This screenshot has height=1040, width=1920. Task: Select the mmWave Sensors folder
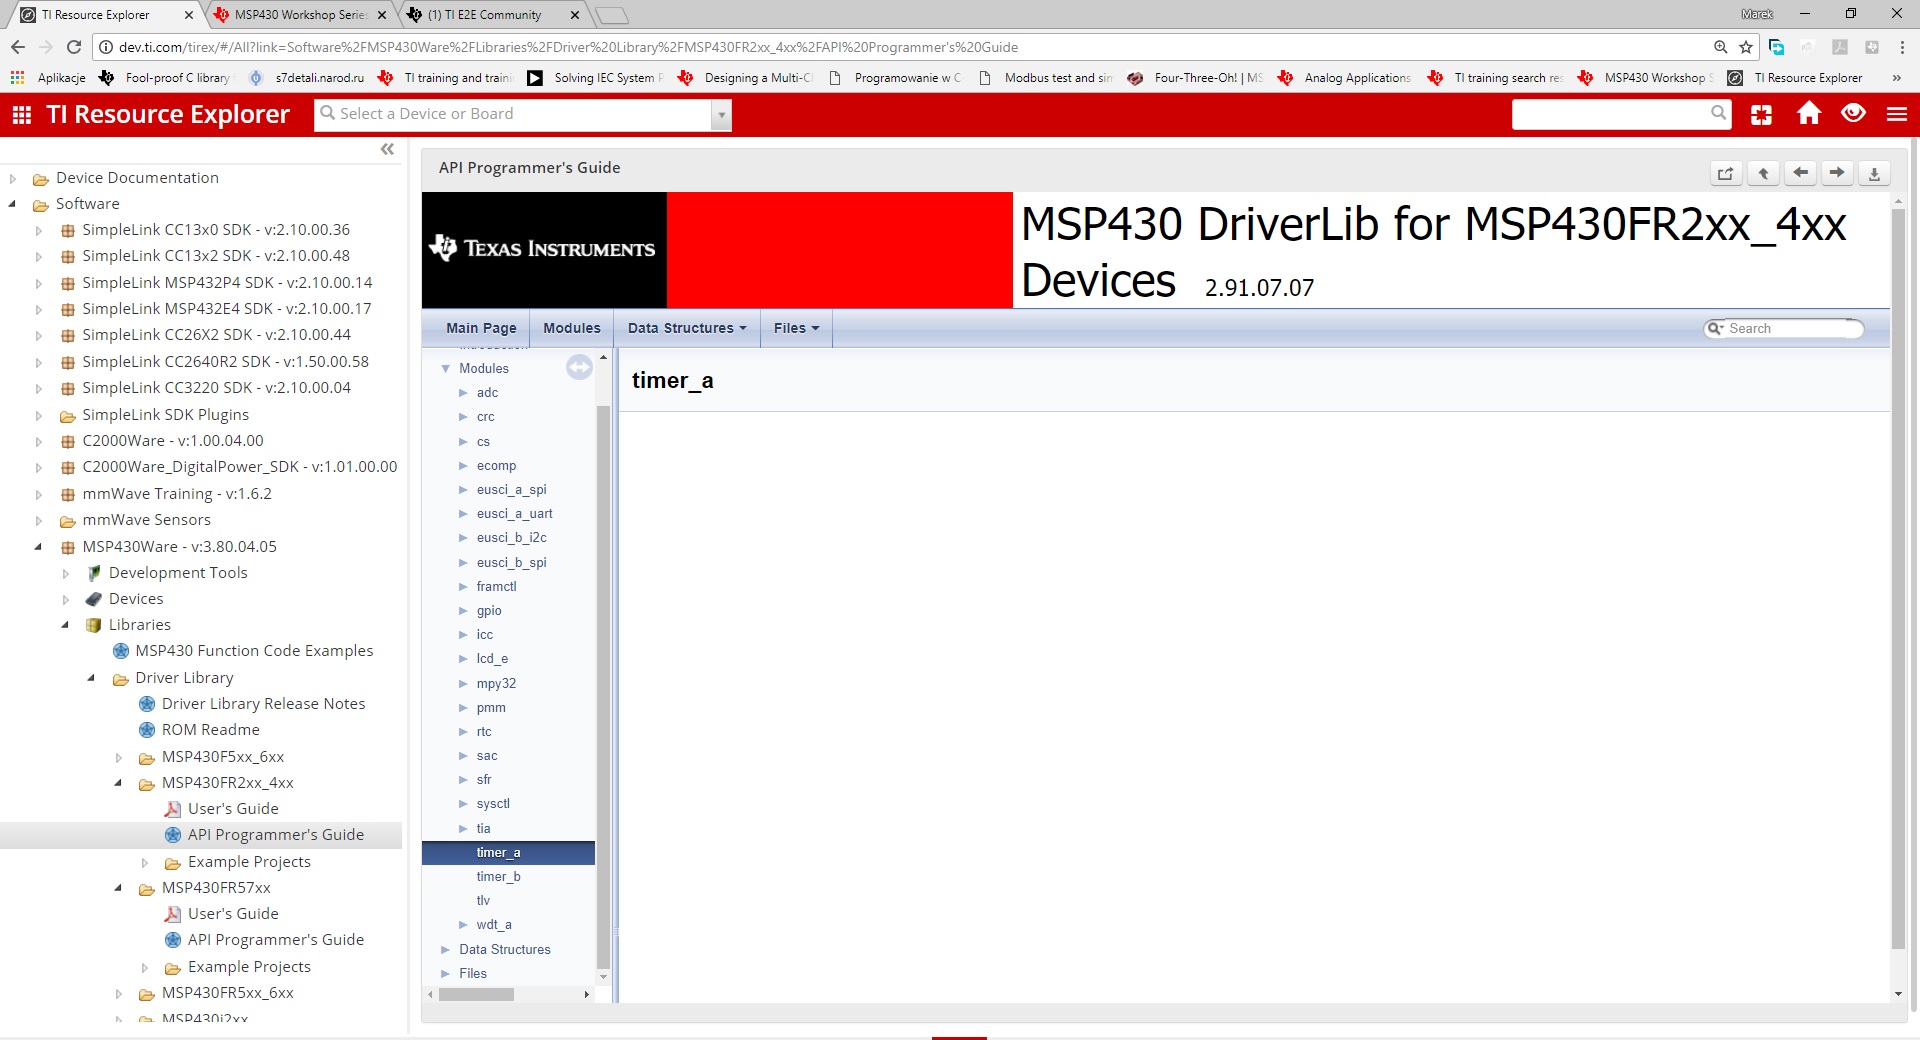point(146,520)
